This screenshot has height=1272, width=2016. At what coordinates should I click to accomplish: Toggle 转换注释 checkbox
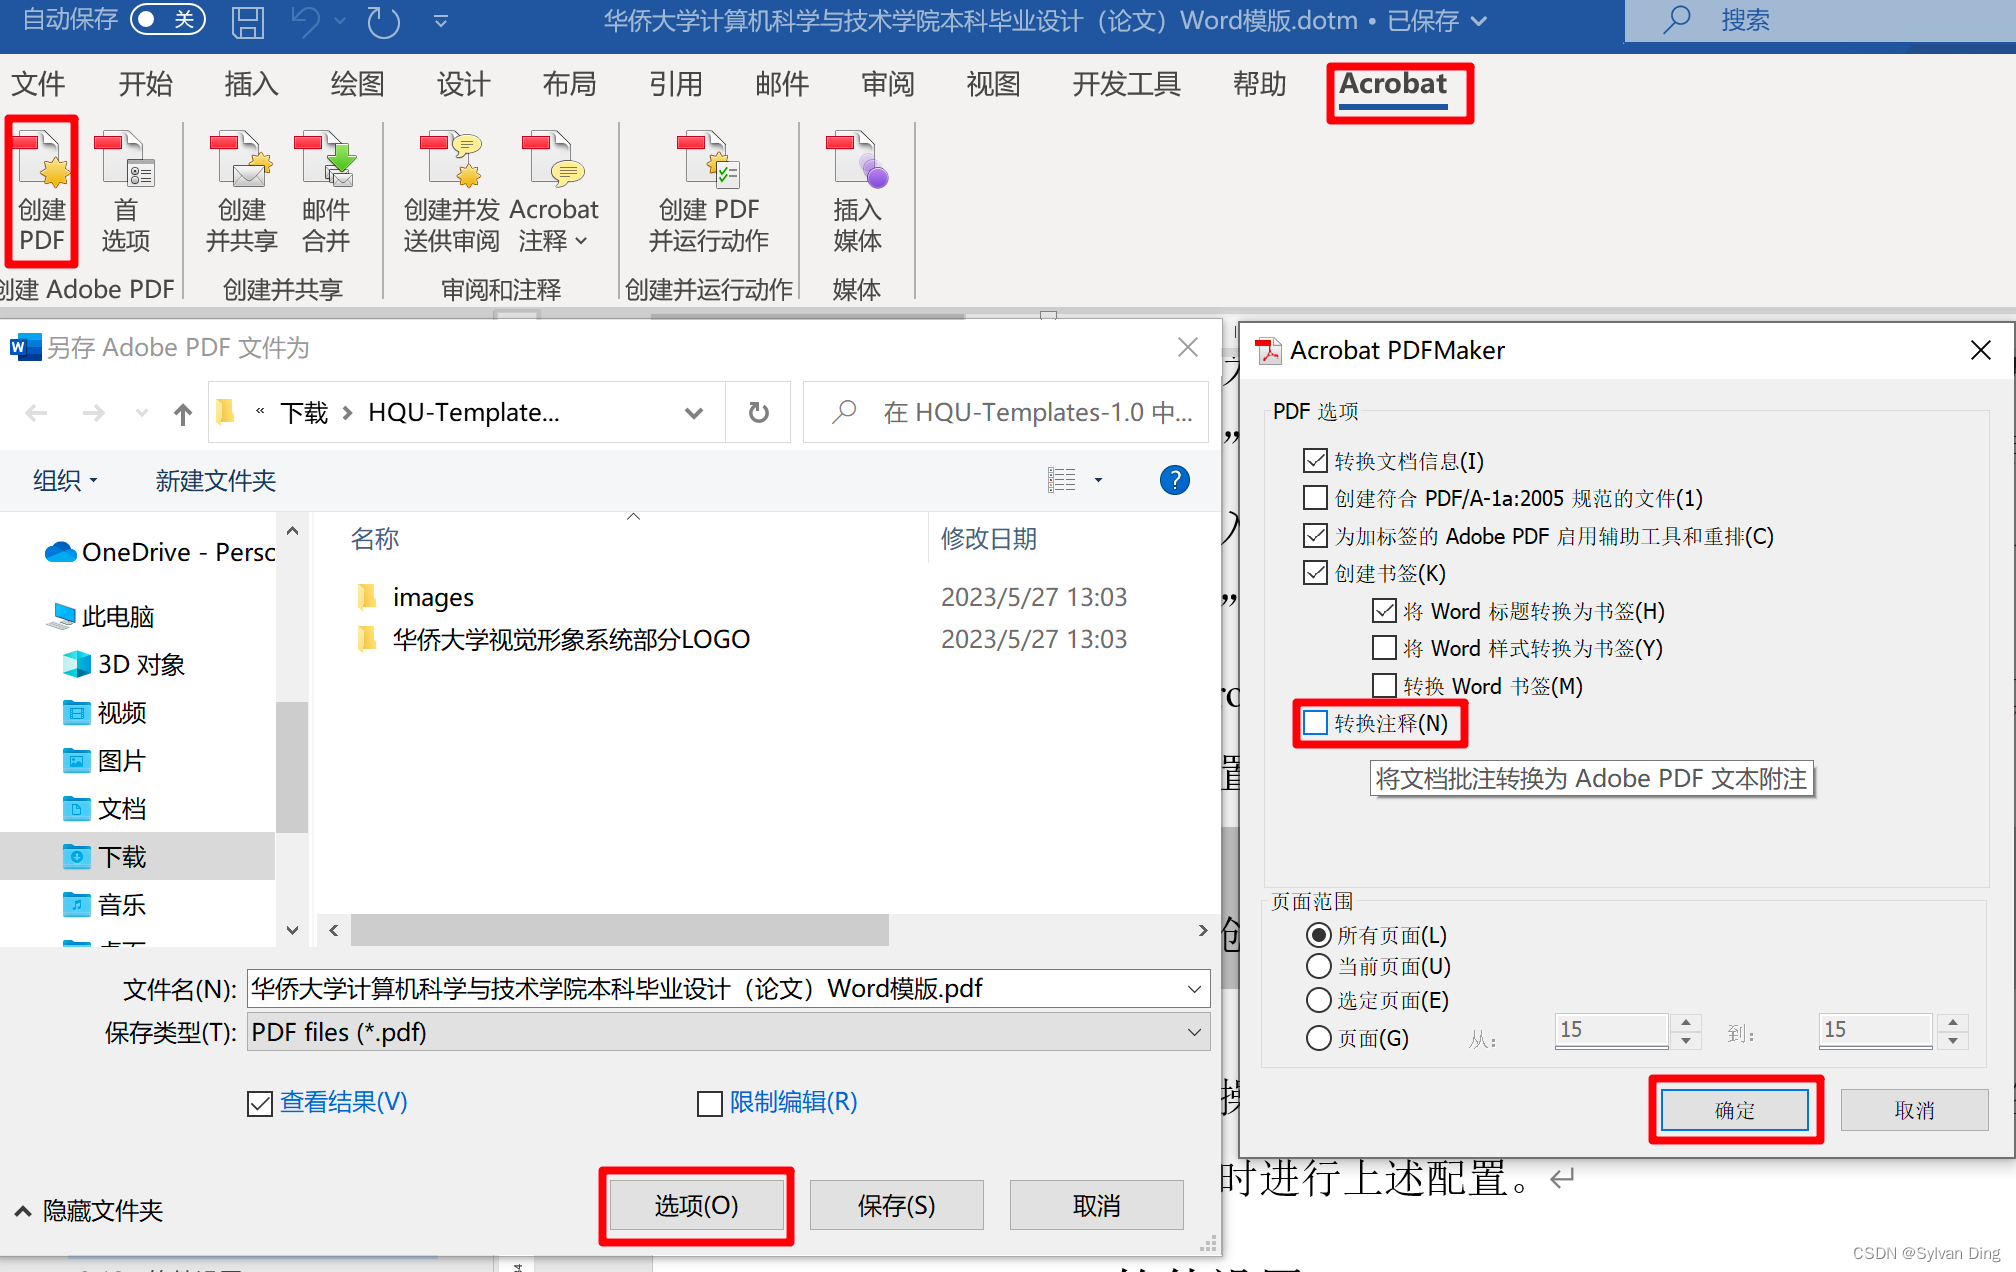(x=1315, y=722)
